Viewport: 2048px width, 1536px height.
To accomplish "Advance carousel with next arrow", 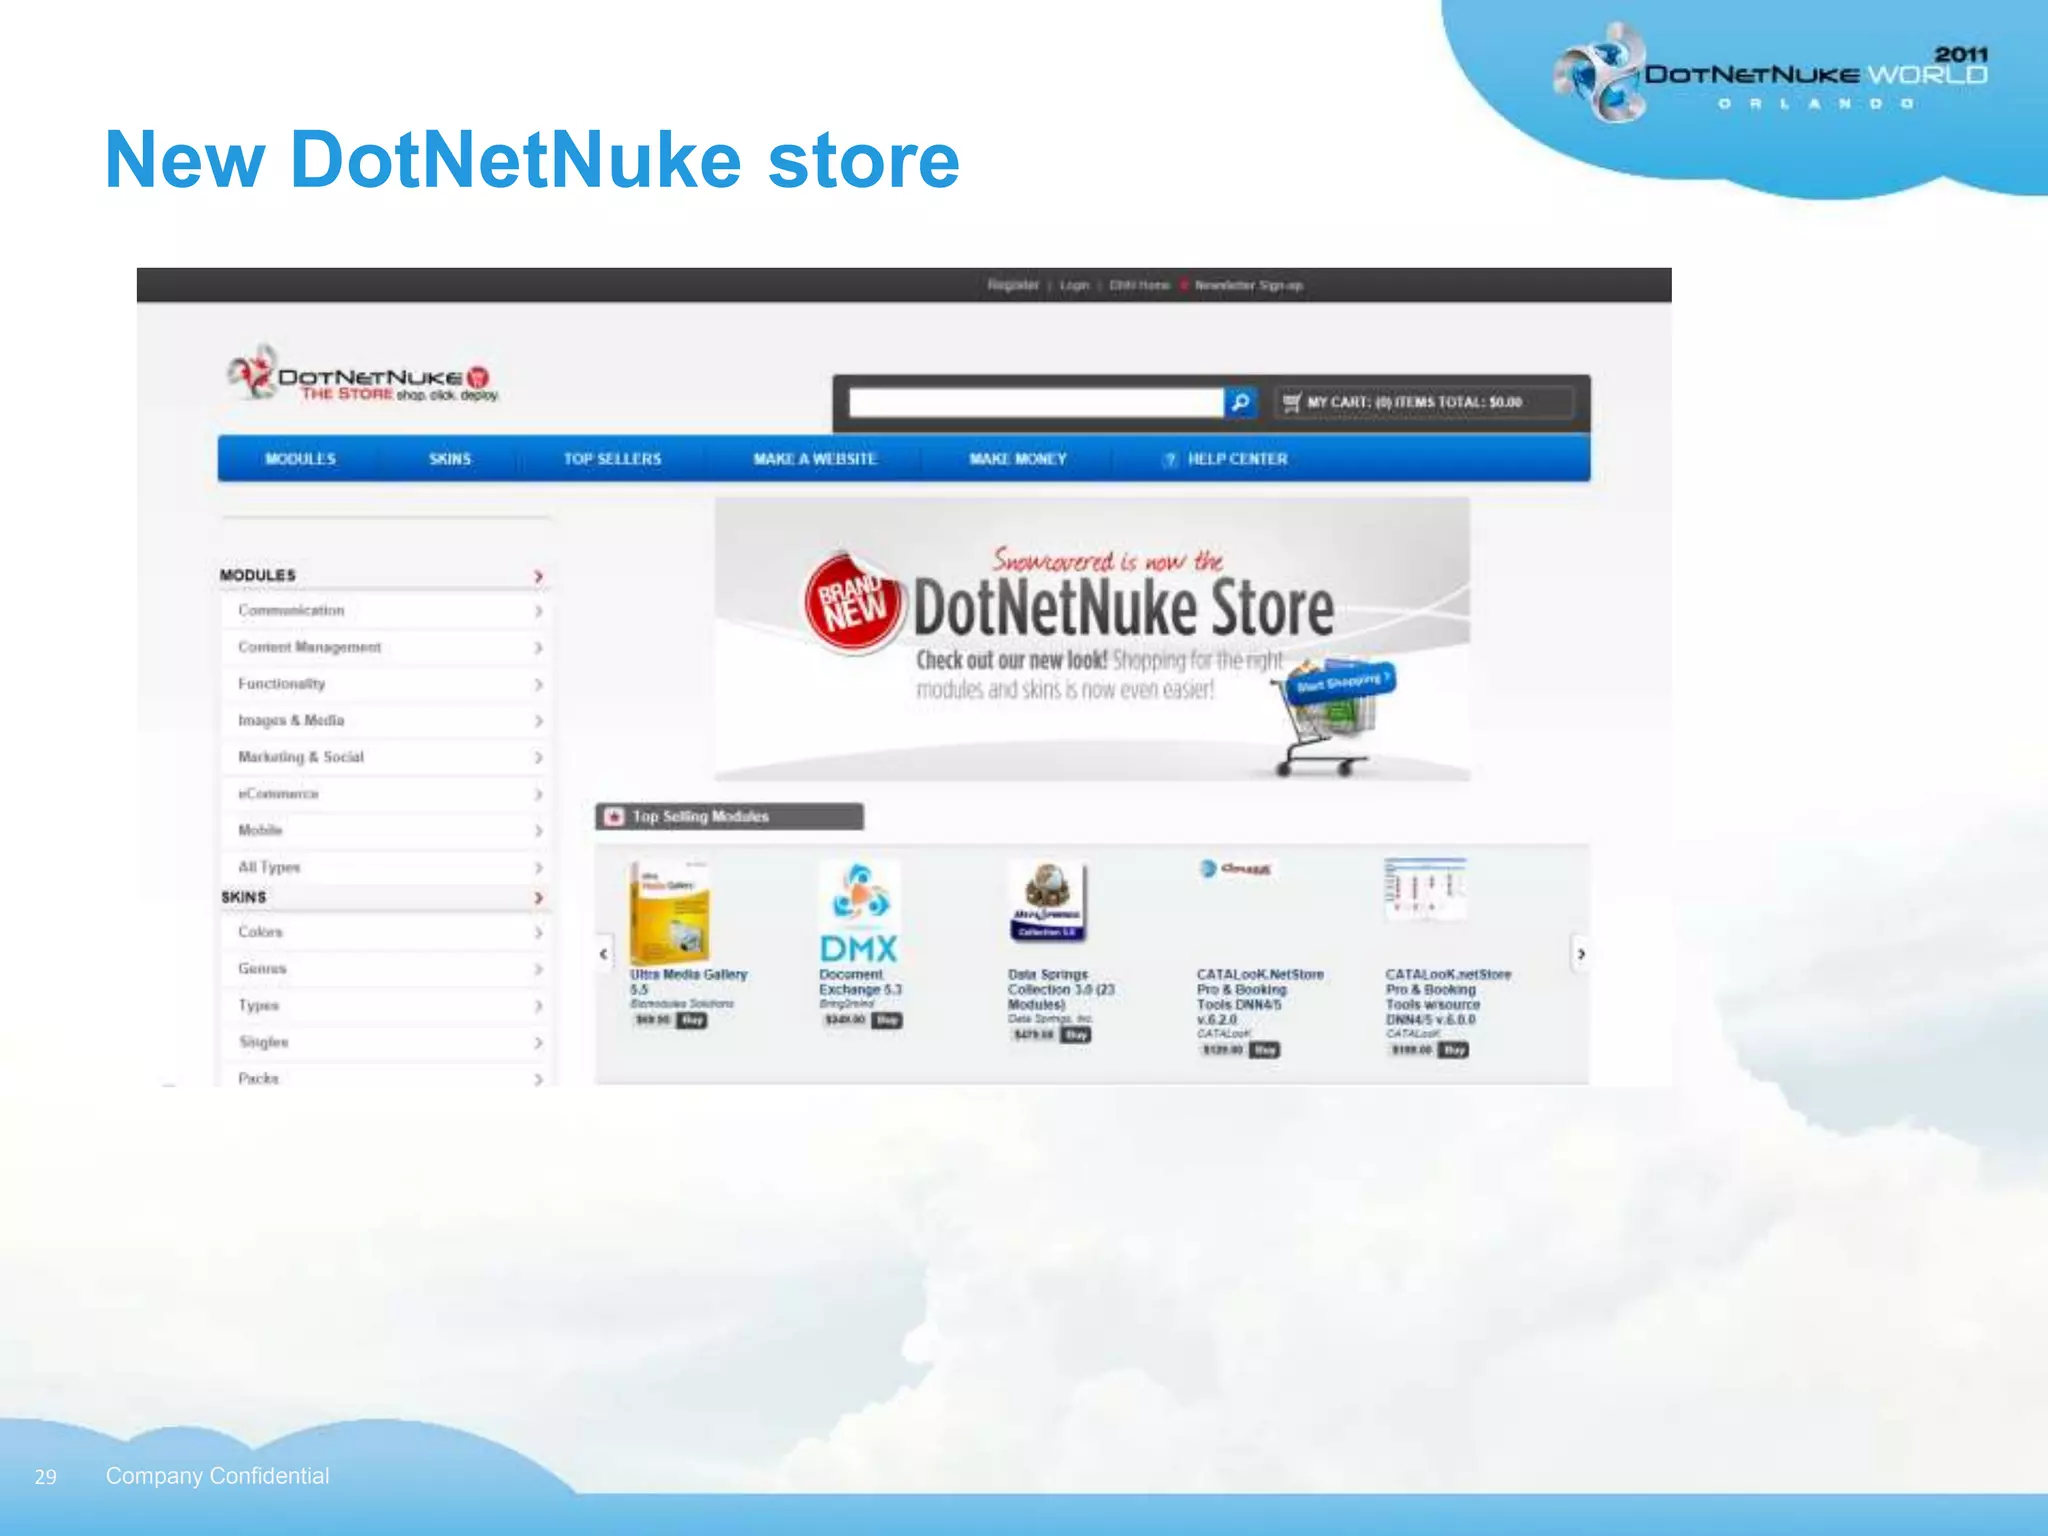I will point(1580,954).
